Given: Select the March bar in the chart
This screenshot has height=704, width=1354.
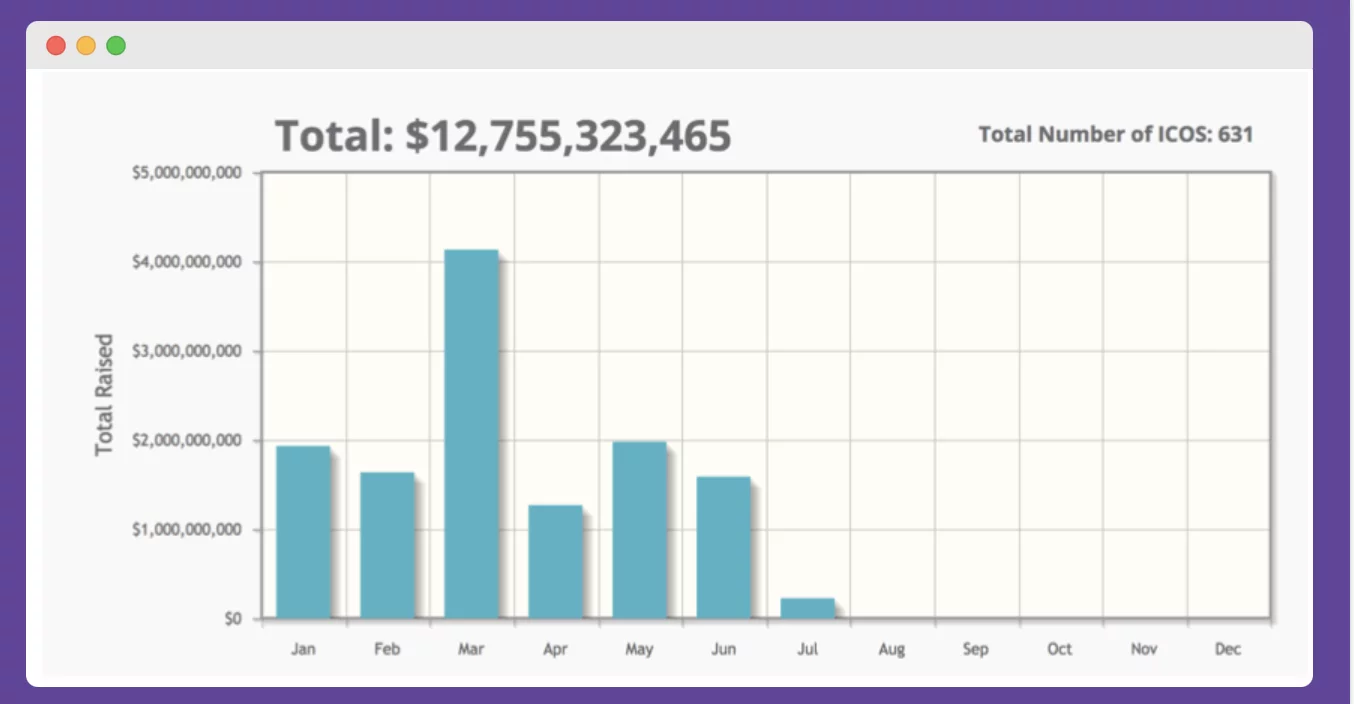Looking at the screenshot, I should pyautogui.click(x=471, y=430).
